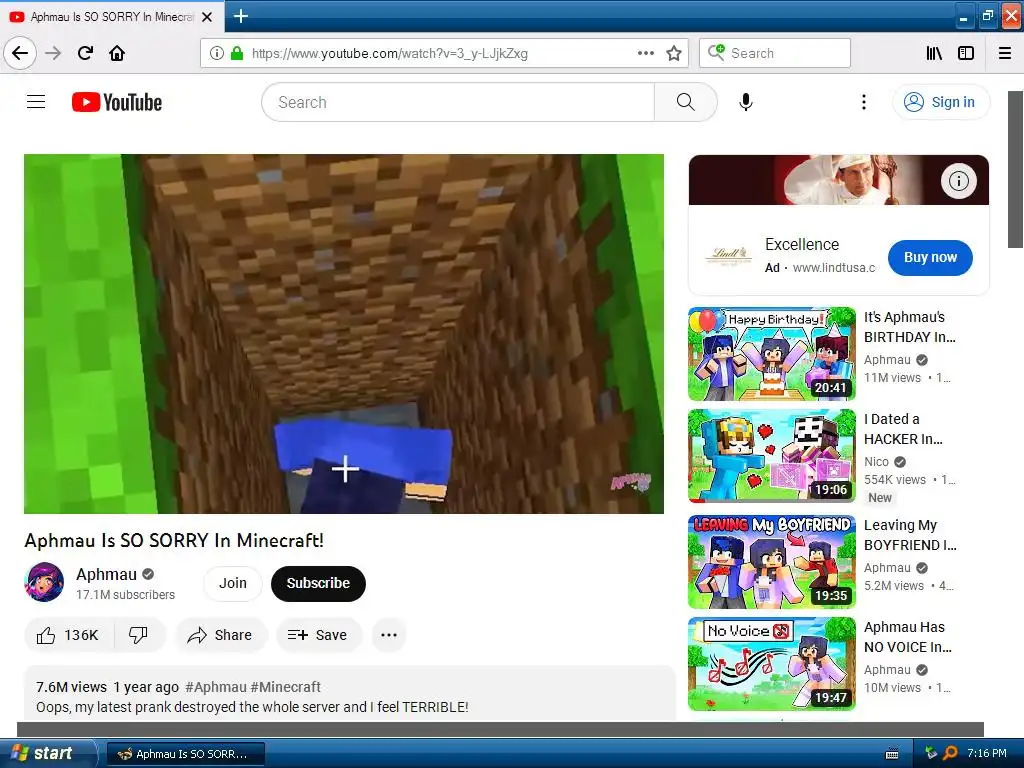The height and width of the screenshot is (768, 1024).
Task: Open the No Voice video thumbnail
Action: point(772,664)
